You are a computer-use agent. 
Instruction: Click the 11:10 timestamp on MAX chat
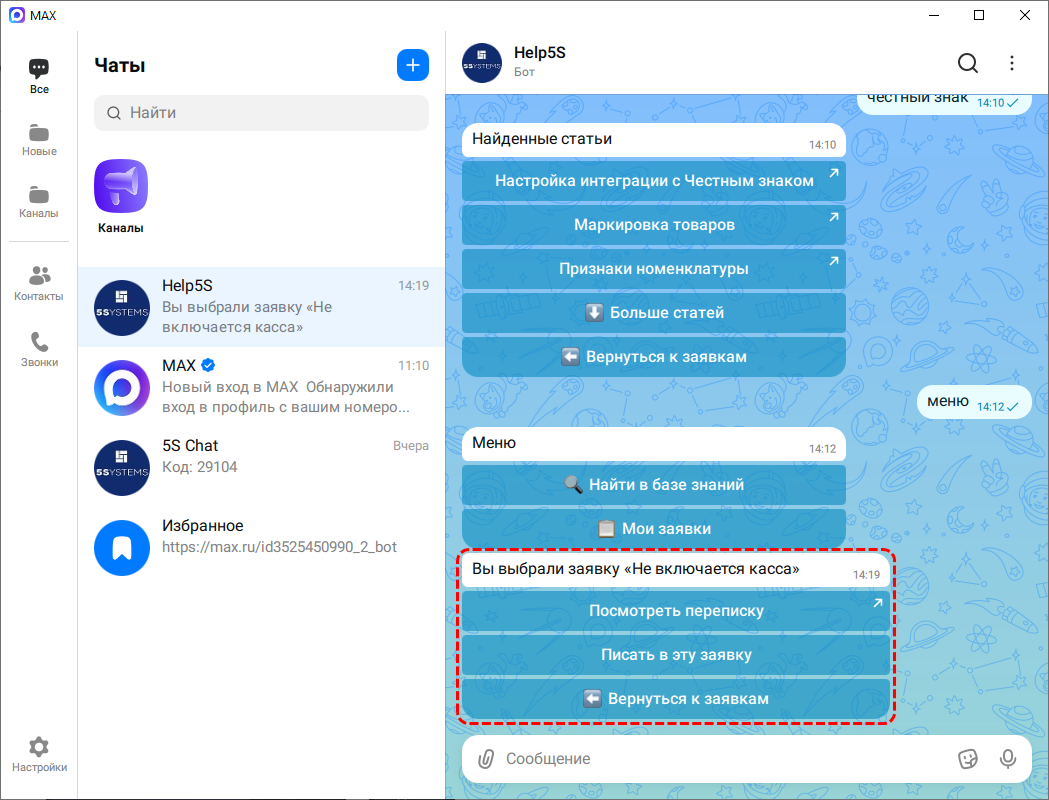click(413, 366)
